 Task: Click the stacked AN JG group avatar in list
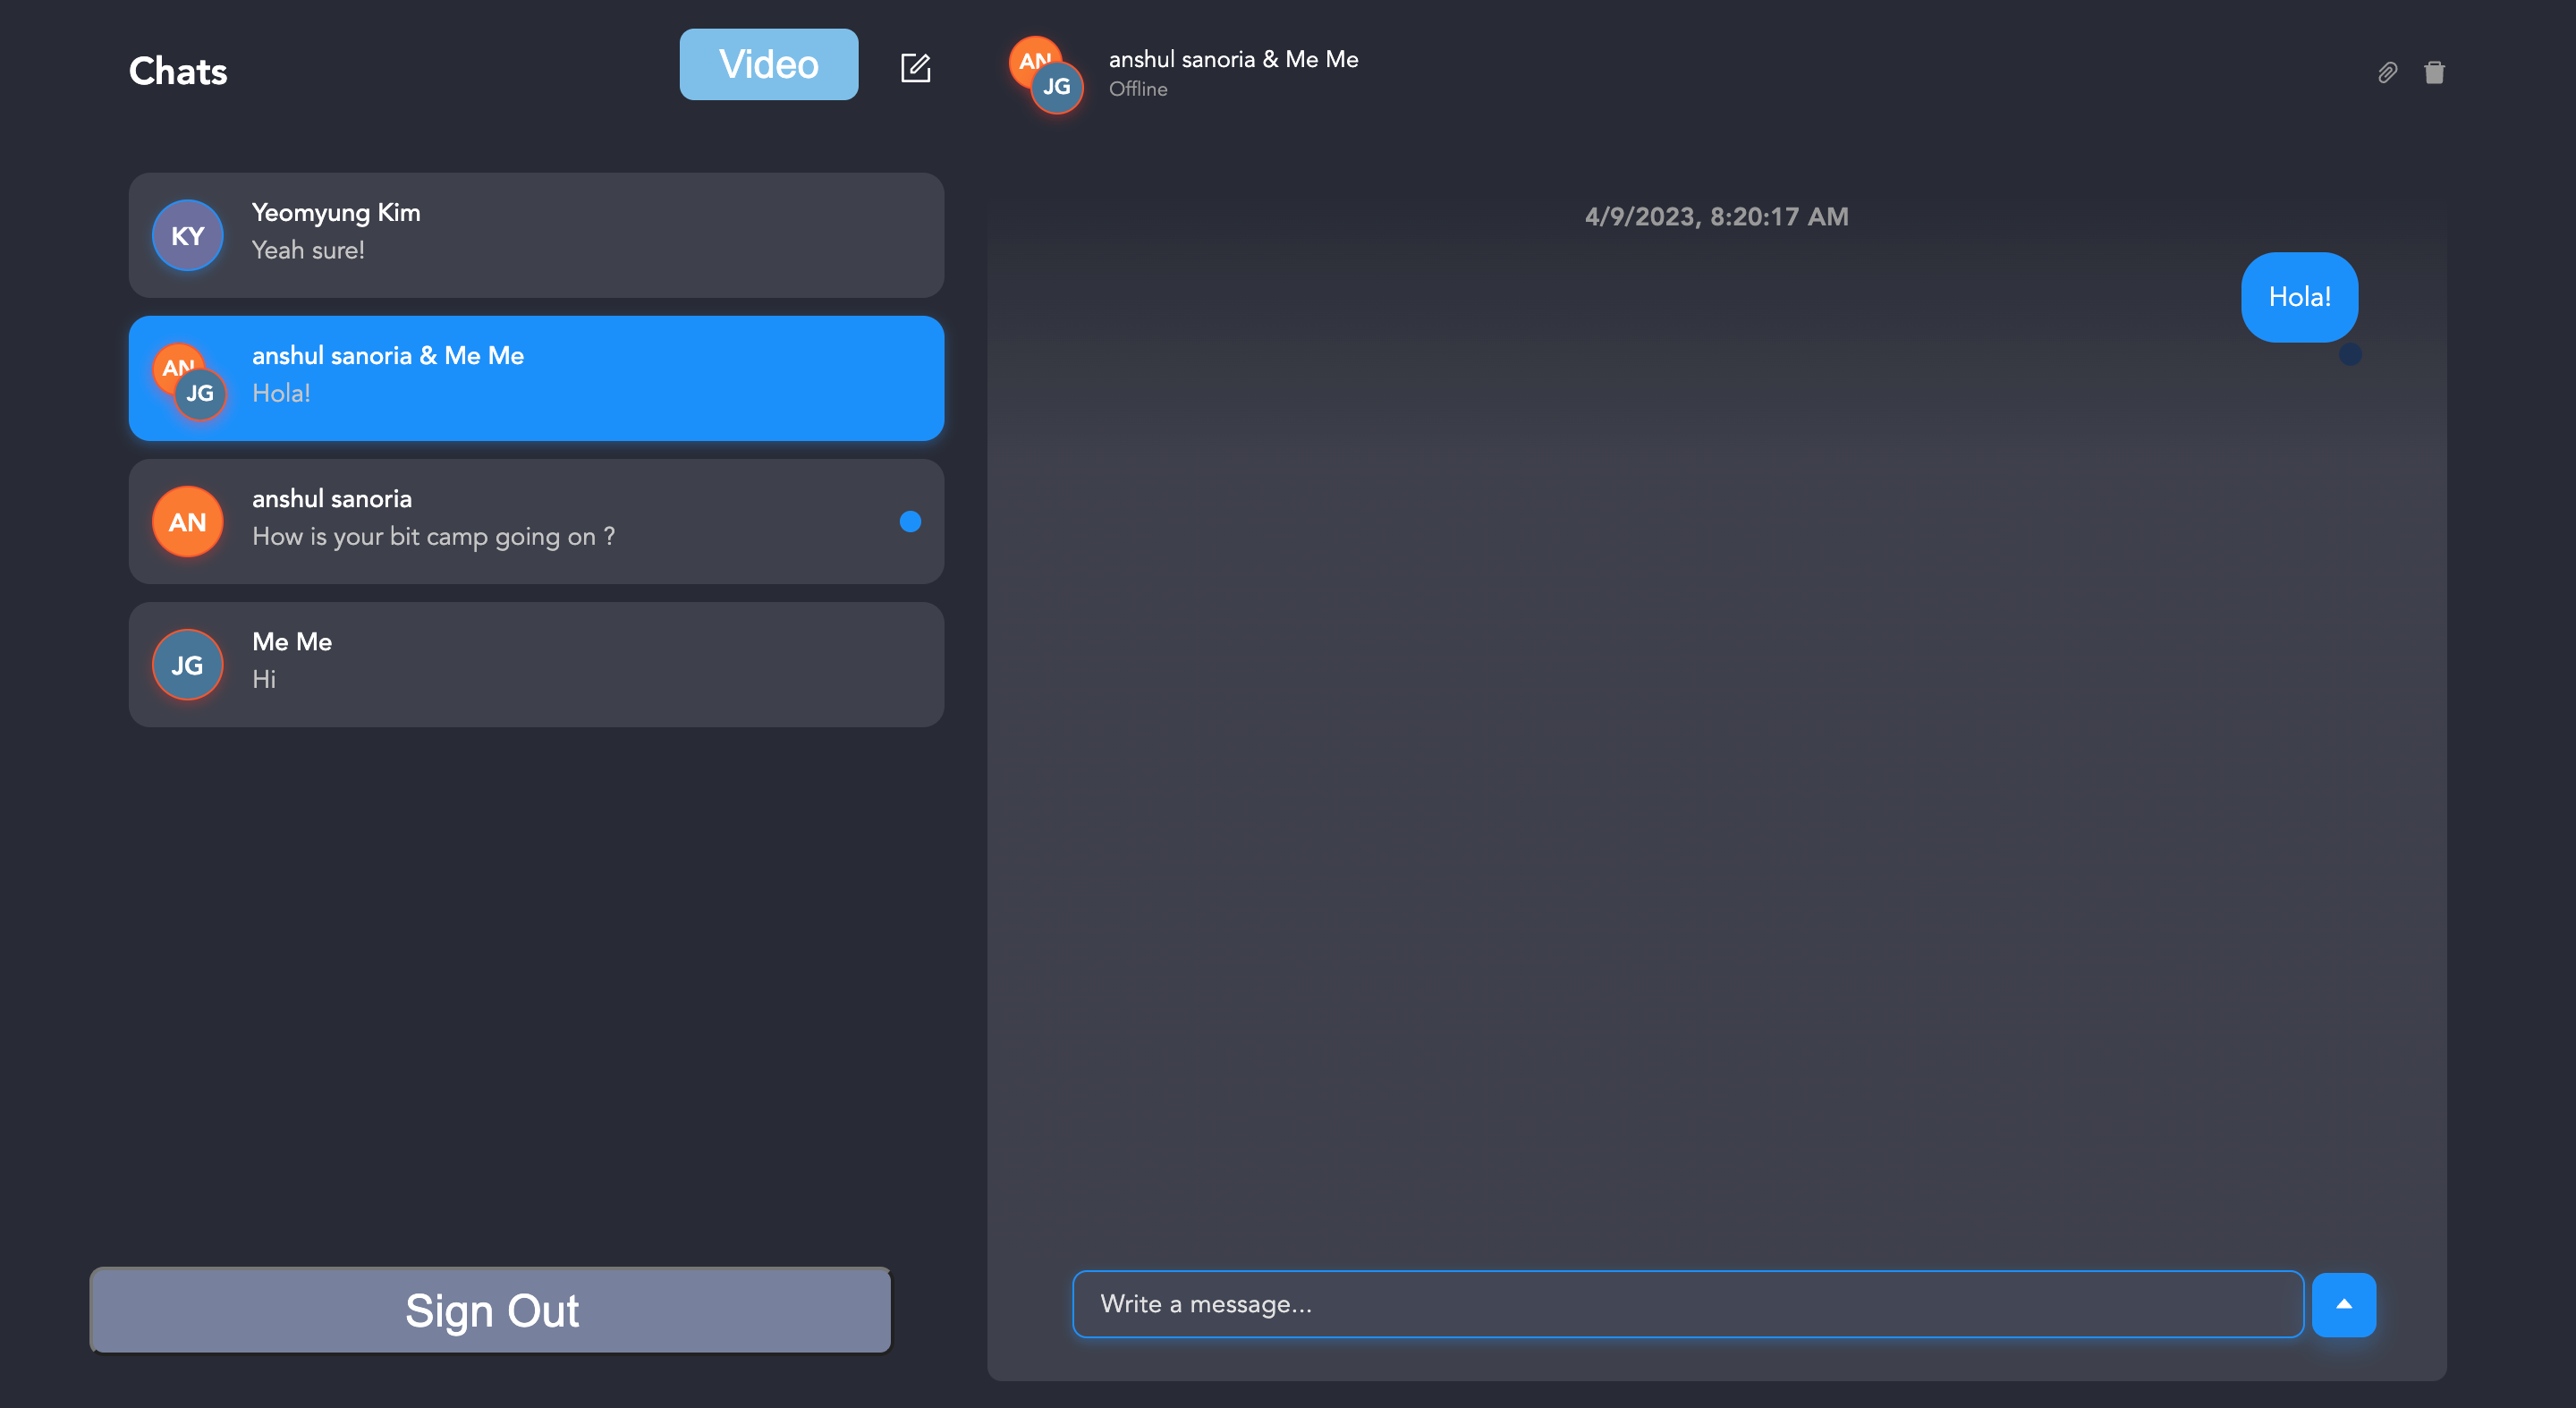pos(189,381)
